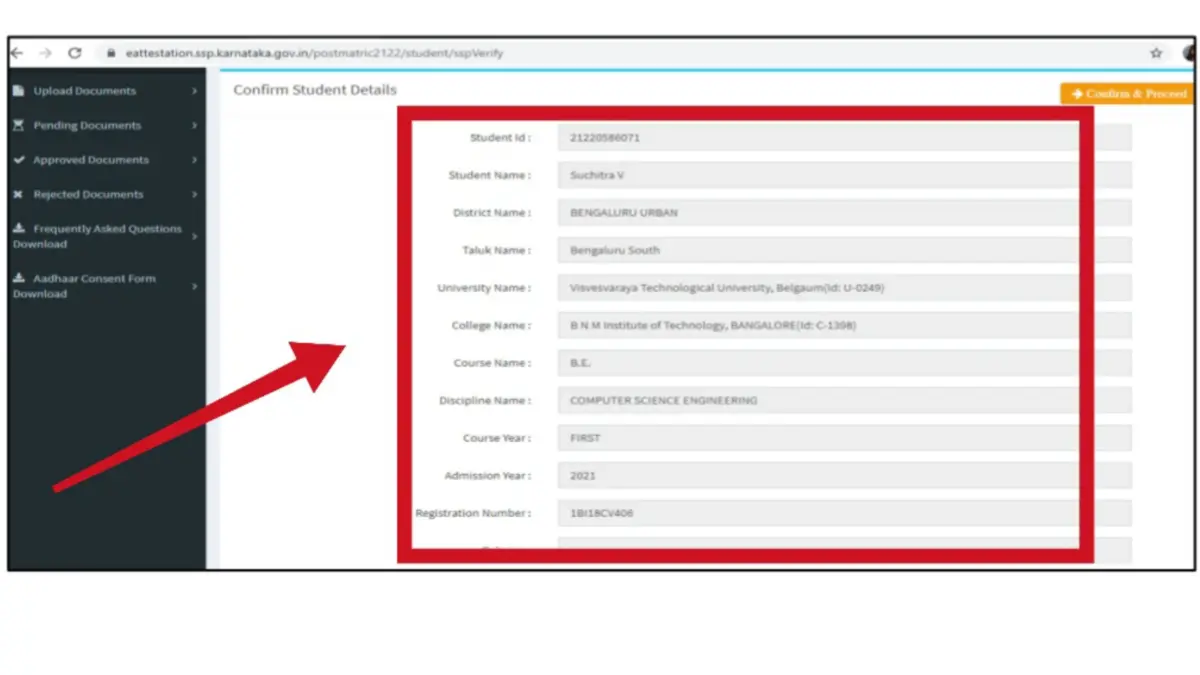Expand Upload Documents menu chevron
This screenshot has width=1200, height=675.
(x=194, y=91)
